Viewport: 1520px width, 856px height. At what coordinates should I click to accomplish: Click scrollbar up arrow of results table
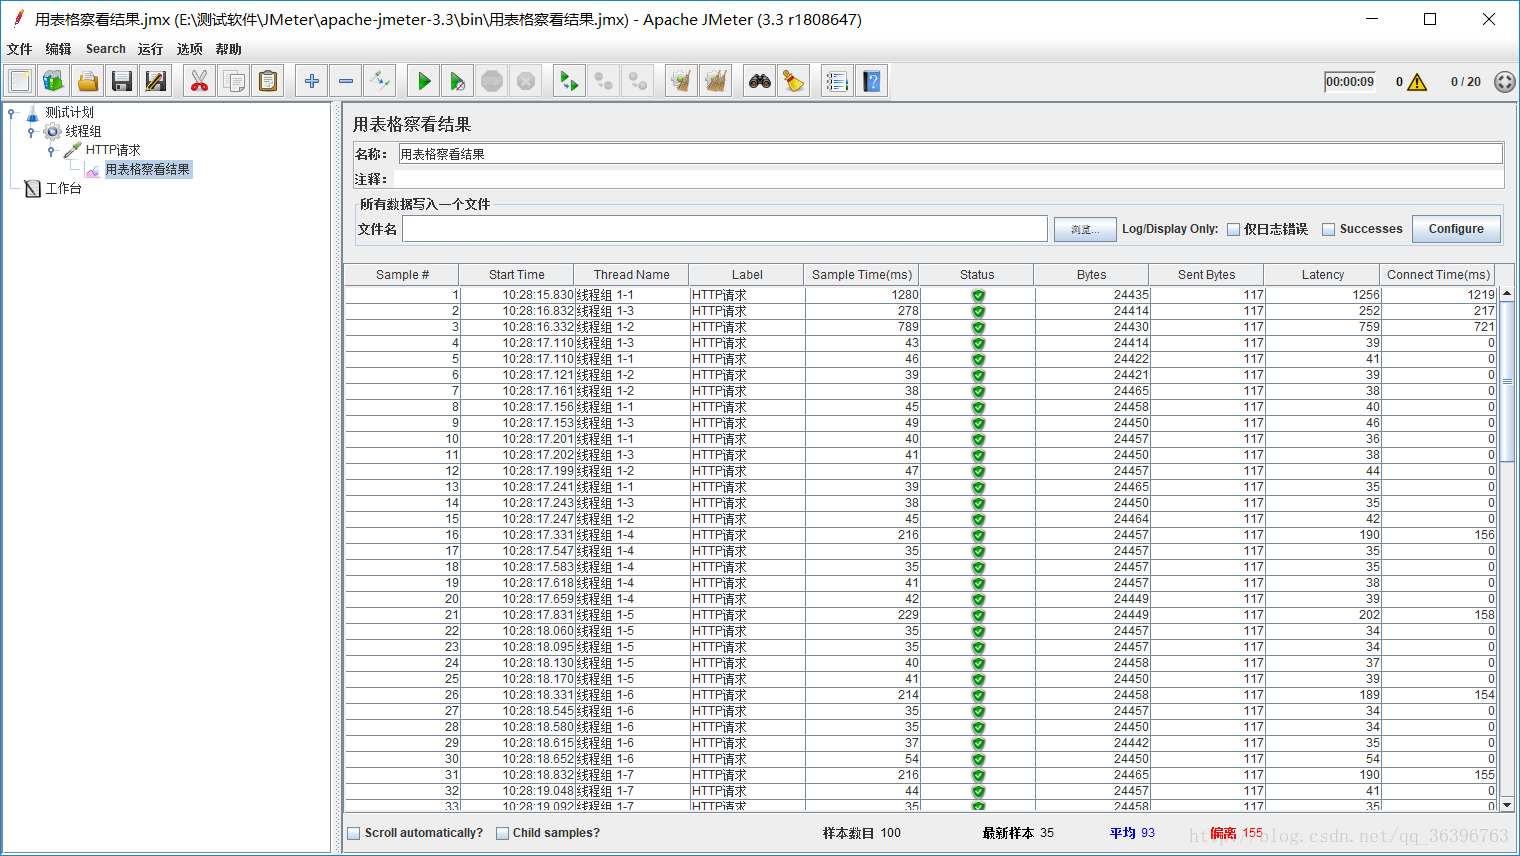click(x=1507, y=293)
